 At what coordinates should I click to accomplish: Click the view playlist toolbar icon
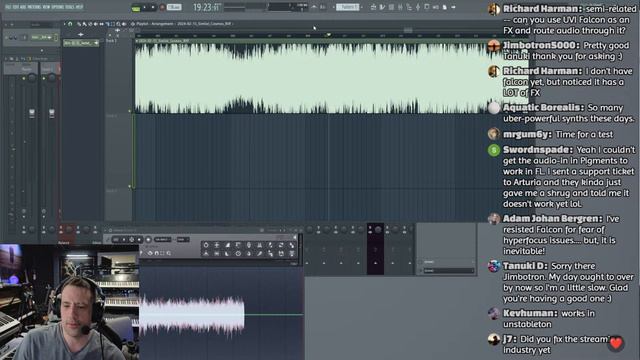(373, 7)
